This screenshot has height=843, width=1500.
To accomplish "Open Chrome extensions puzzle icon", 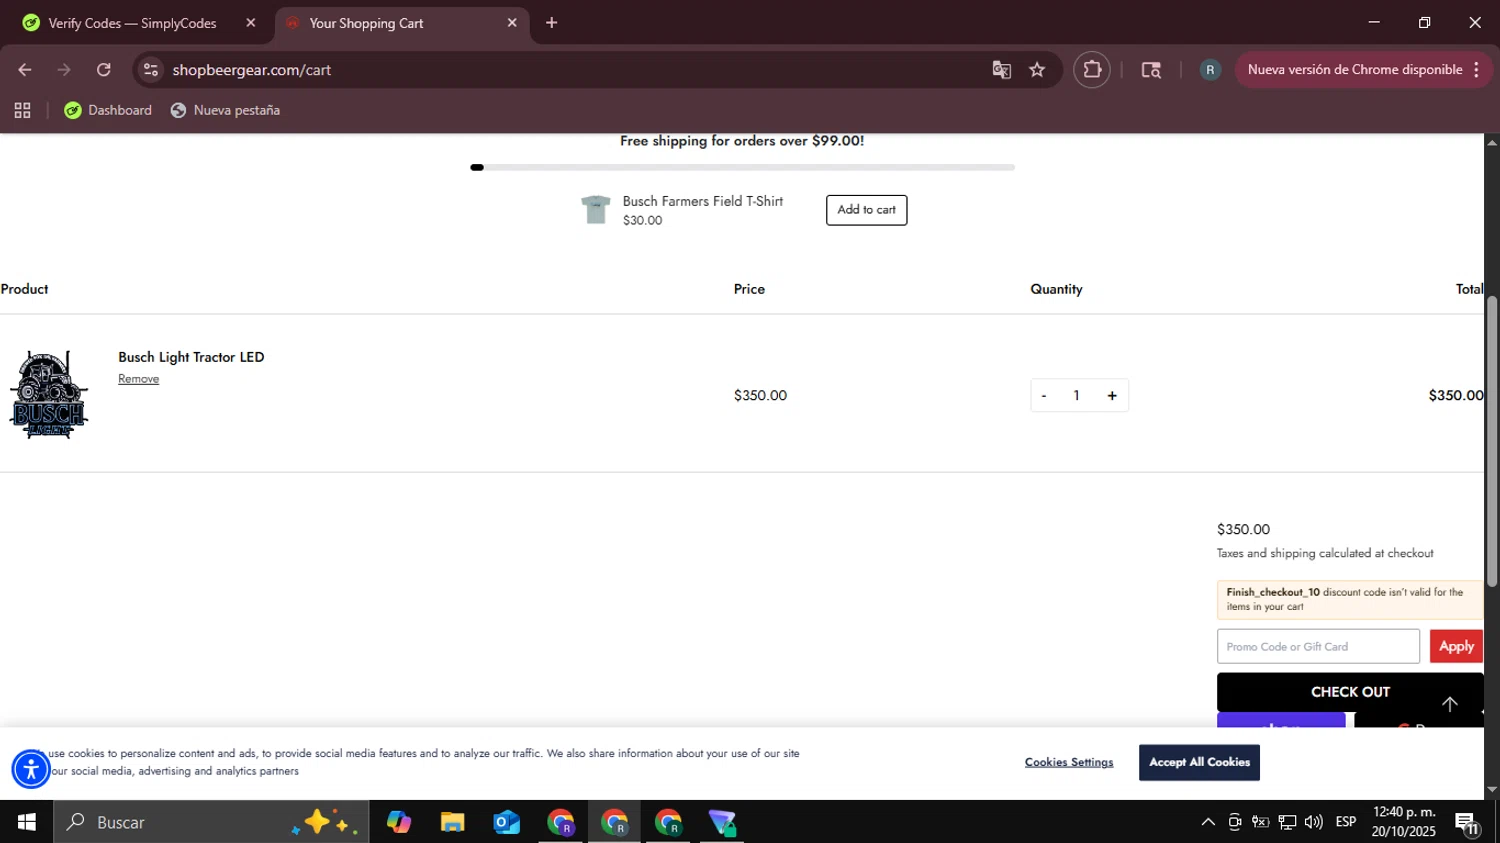I will (x=1092, y=70).
